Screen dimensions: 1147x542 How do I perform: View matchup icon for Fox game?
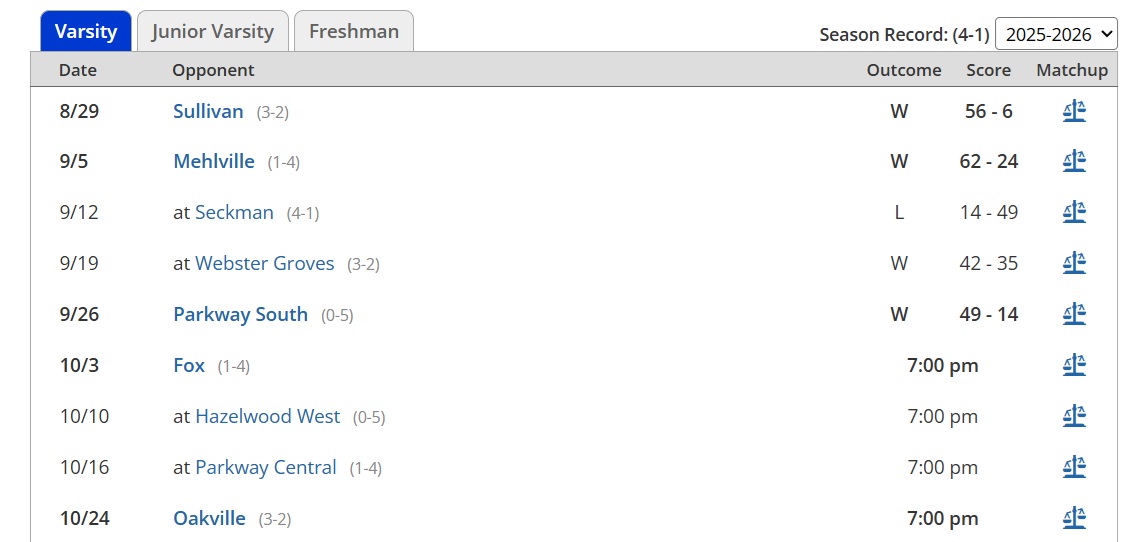(x=1074, y=365)
